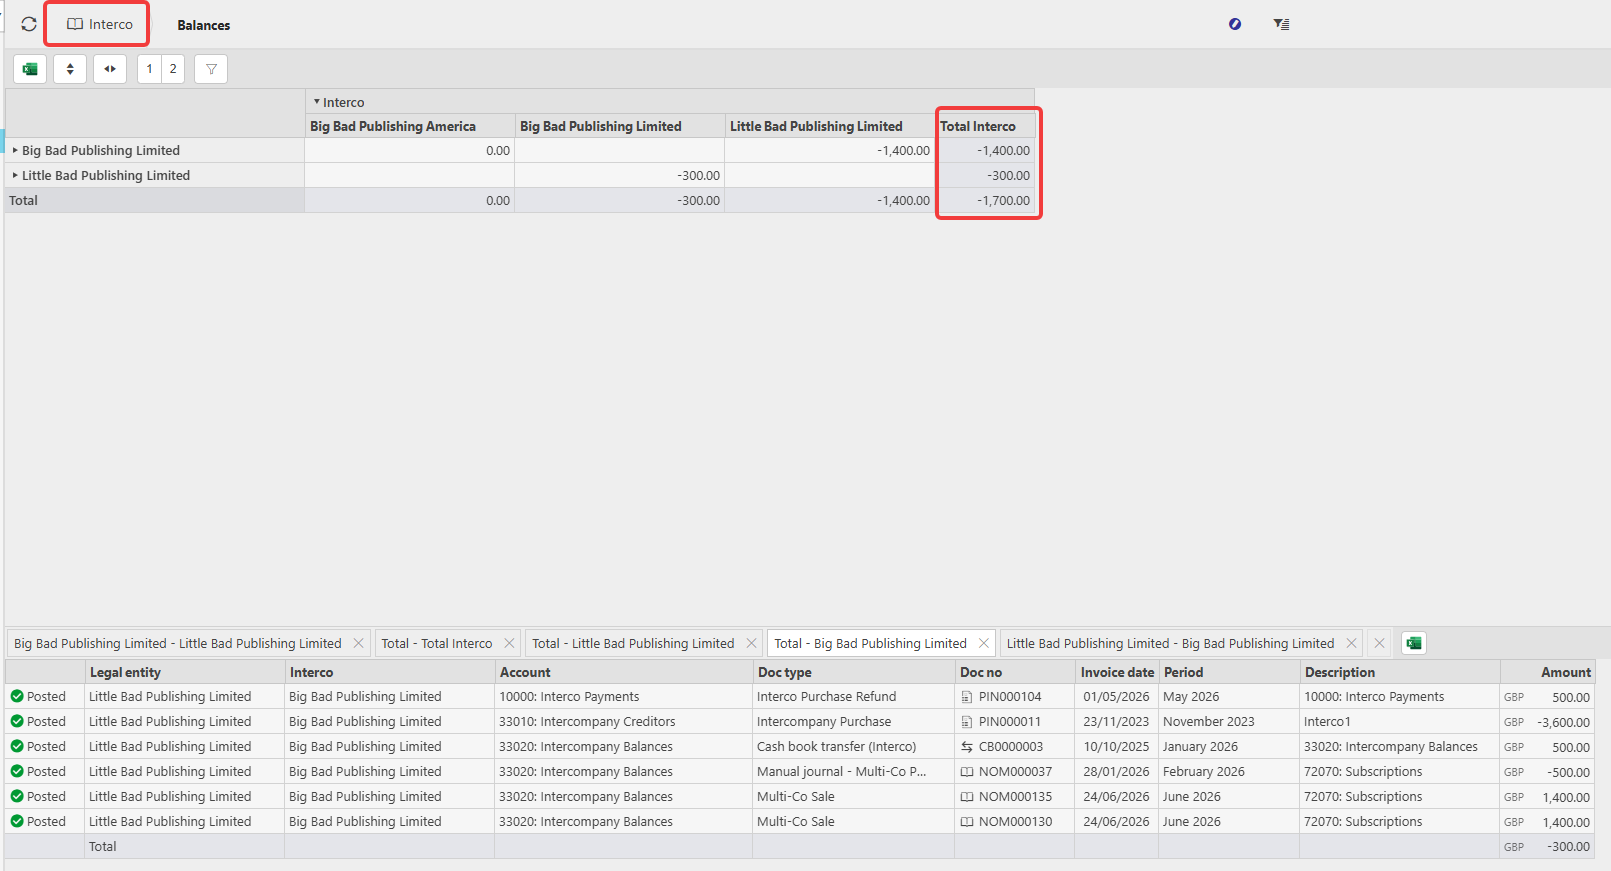
Task: Expand the Little Bad Publishing Limited row
Action: click(x=15, y=175)
